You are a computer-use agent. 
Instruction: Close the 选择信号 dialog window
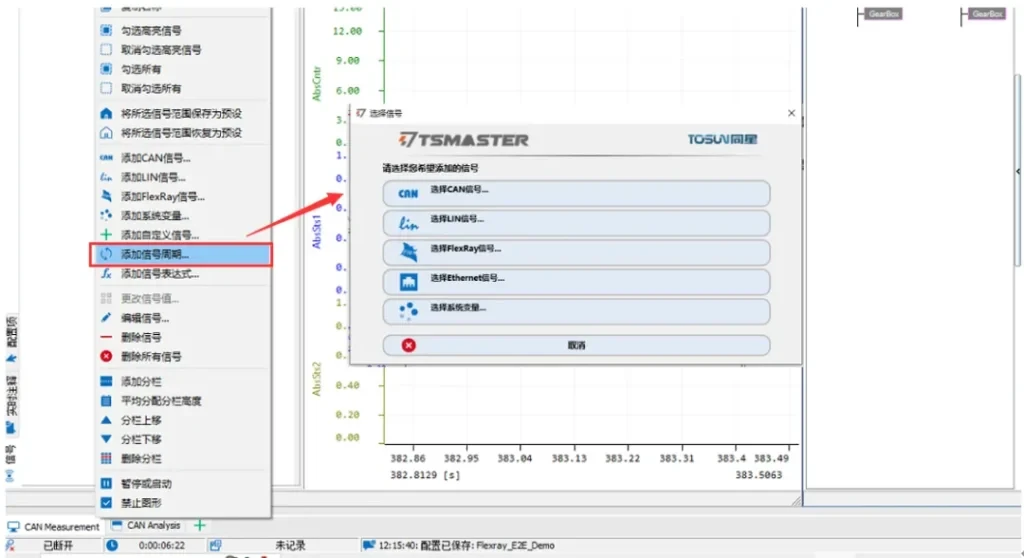(x=791, y=114)
